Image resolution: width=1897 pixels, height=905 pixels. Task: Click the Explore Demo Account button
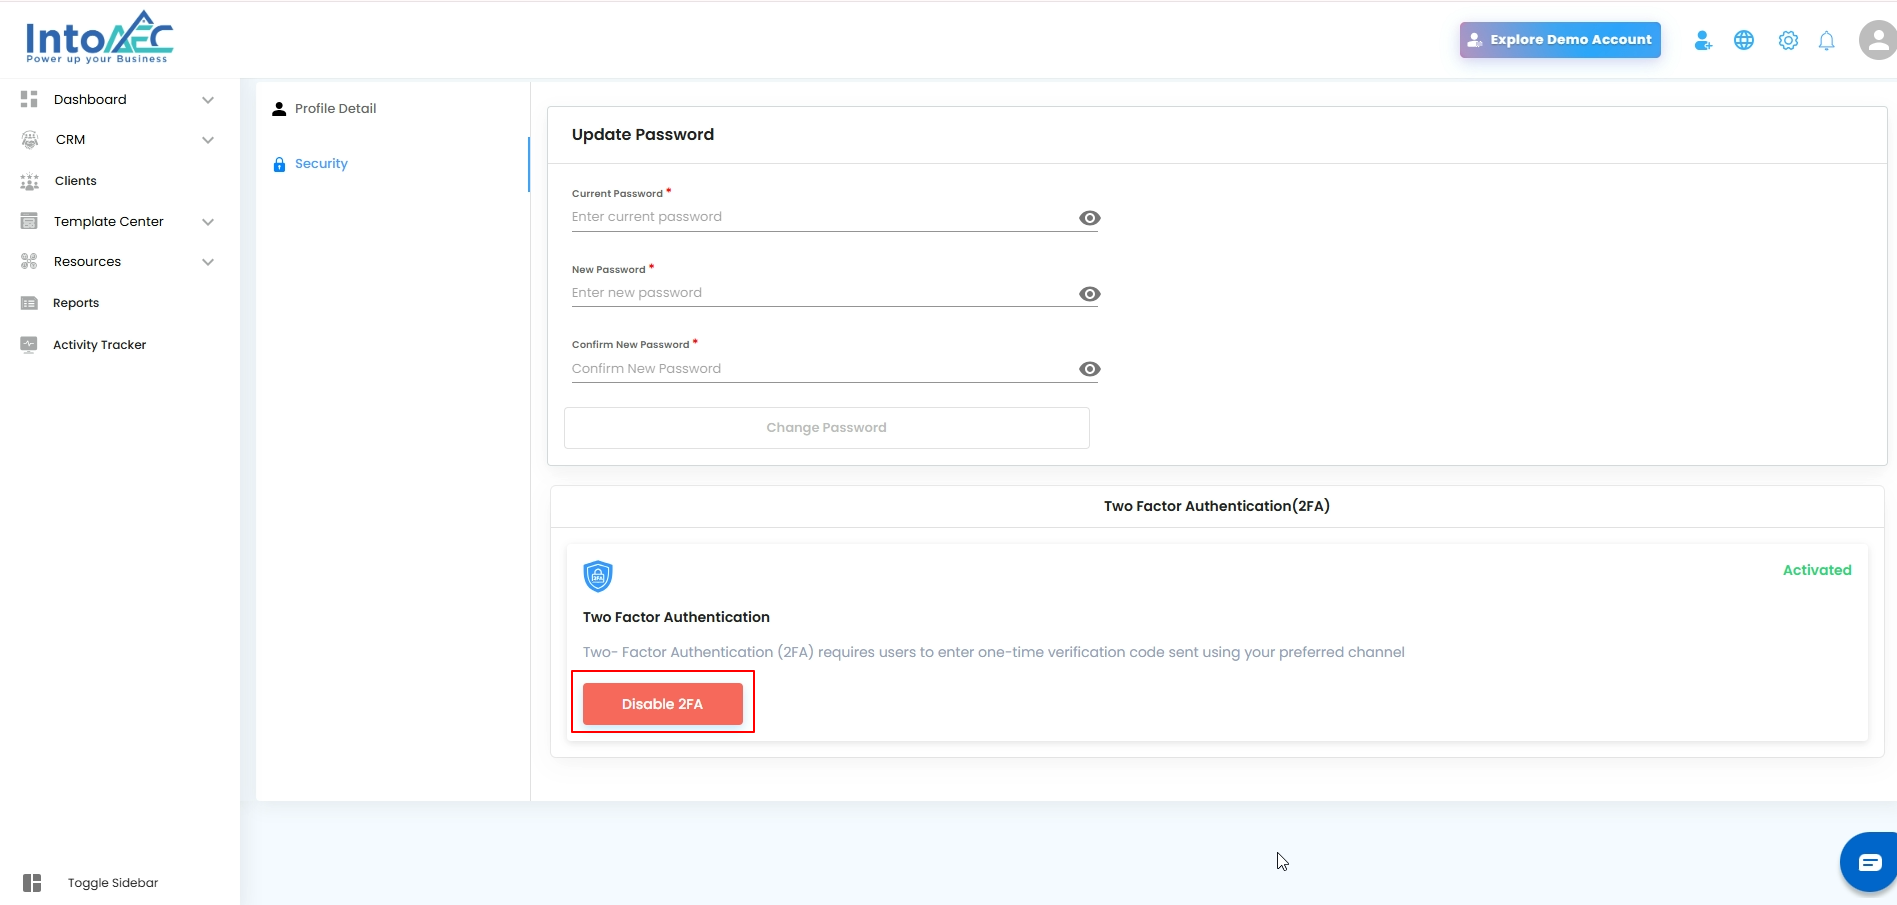coord(1560,40)
